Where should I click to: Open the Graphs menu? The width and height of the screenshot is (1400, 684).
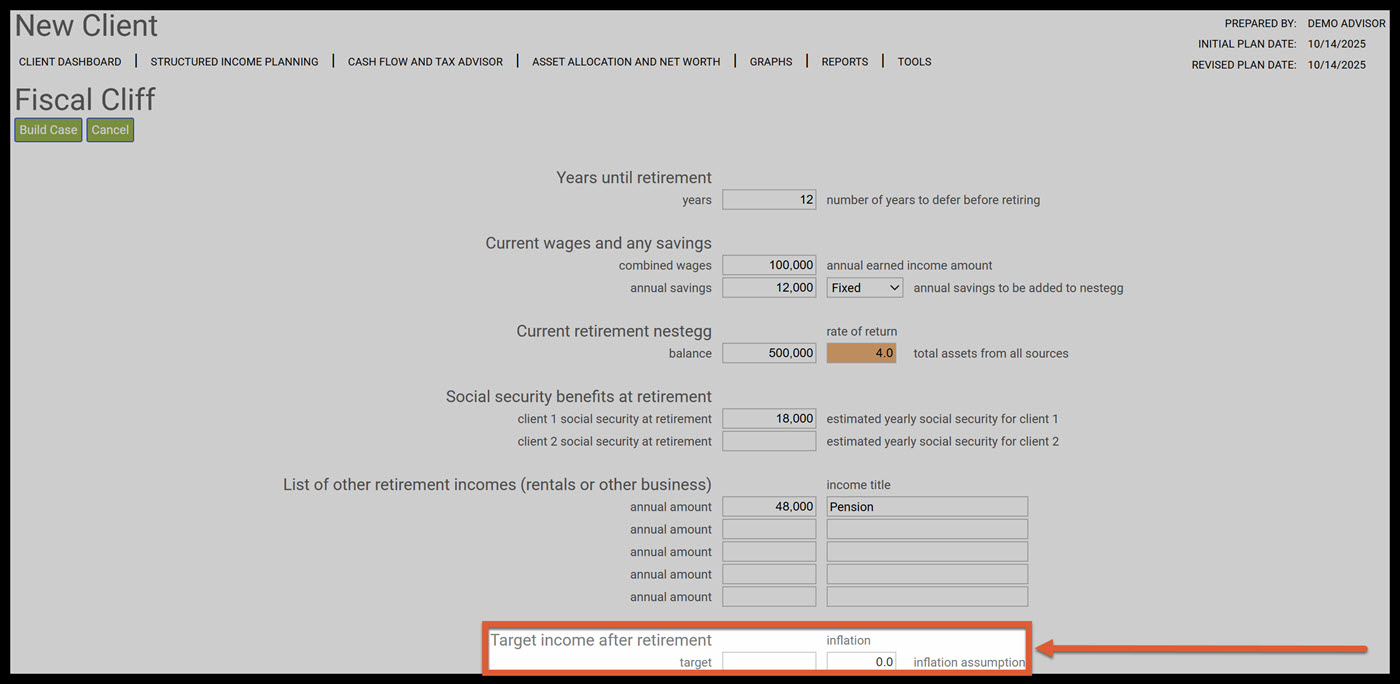[x=771, y=62]
